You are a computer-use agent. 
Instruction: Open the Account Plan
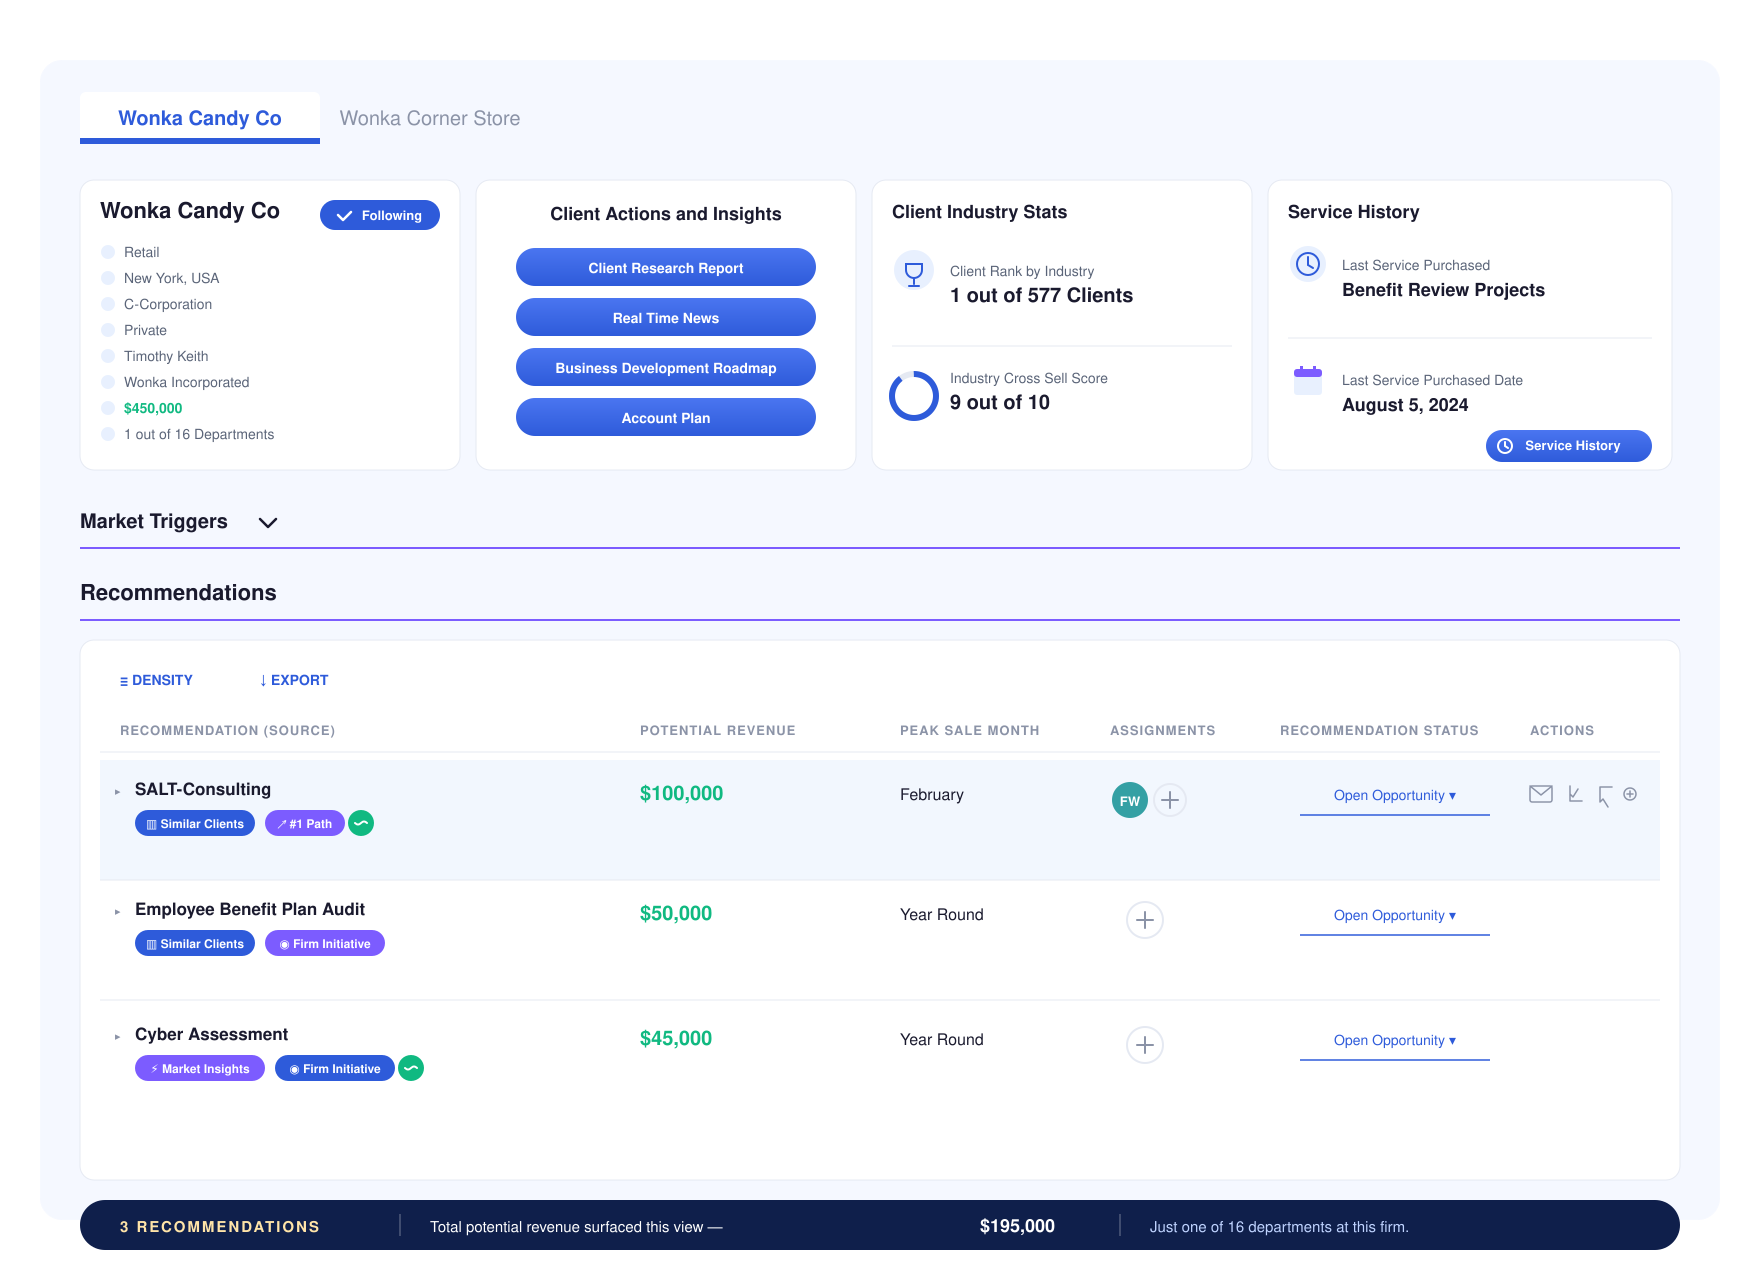pyautogui.click(x=666, y=417)
